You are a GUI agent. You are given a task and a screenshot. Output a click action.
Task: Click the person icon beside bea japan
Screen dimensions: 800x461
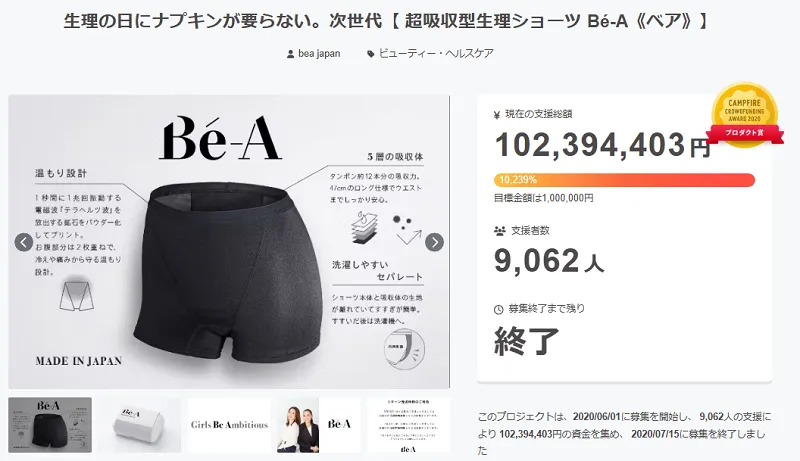click(x=290, y=54)
